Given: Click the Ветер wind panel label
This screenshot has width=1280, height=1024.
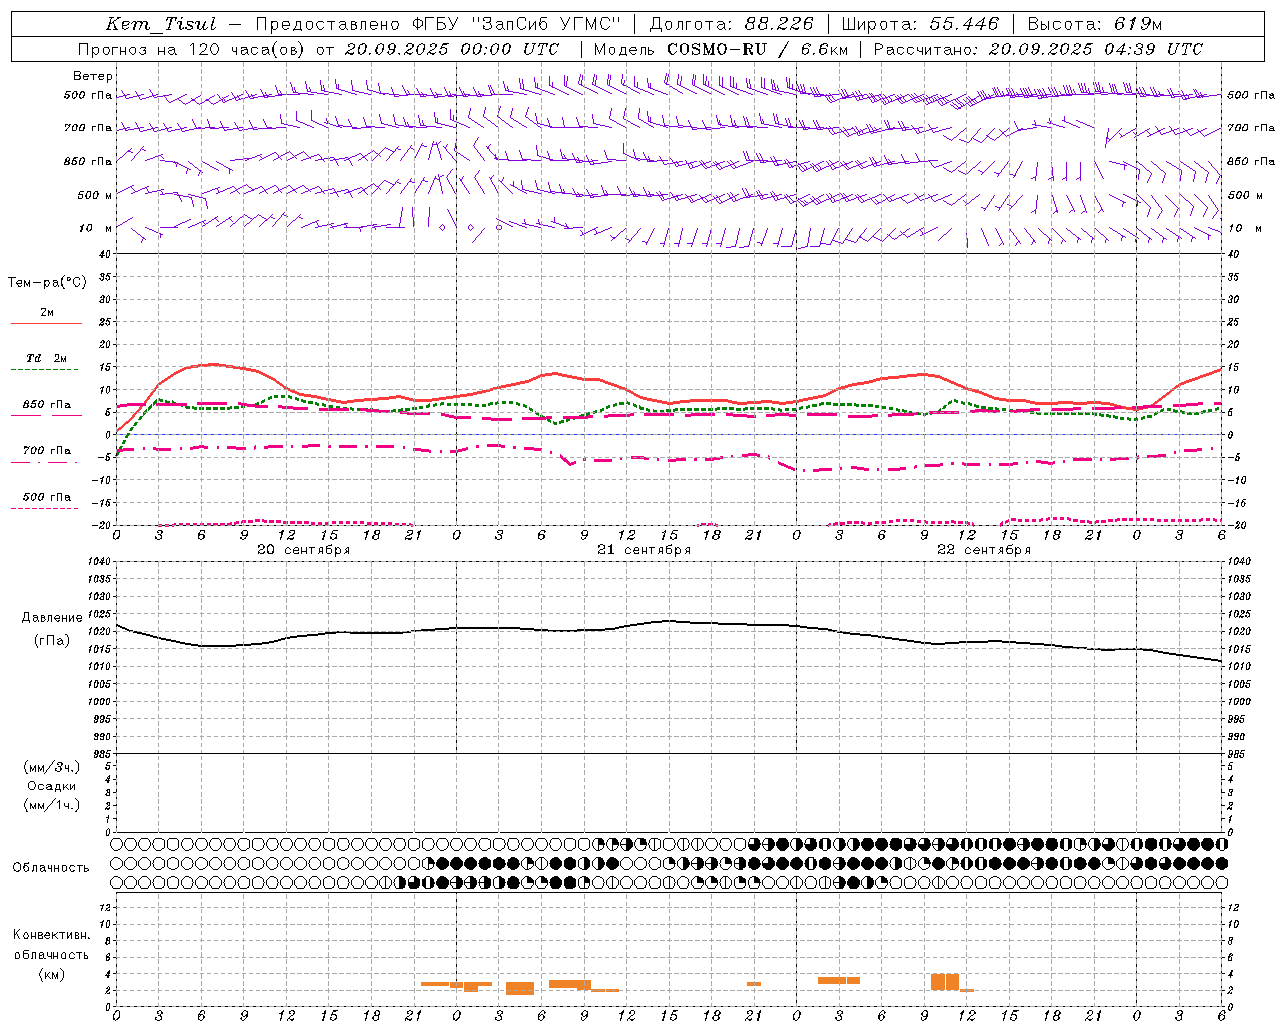Looking at the screenshot, I should pos(93,76).
